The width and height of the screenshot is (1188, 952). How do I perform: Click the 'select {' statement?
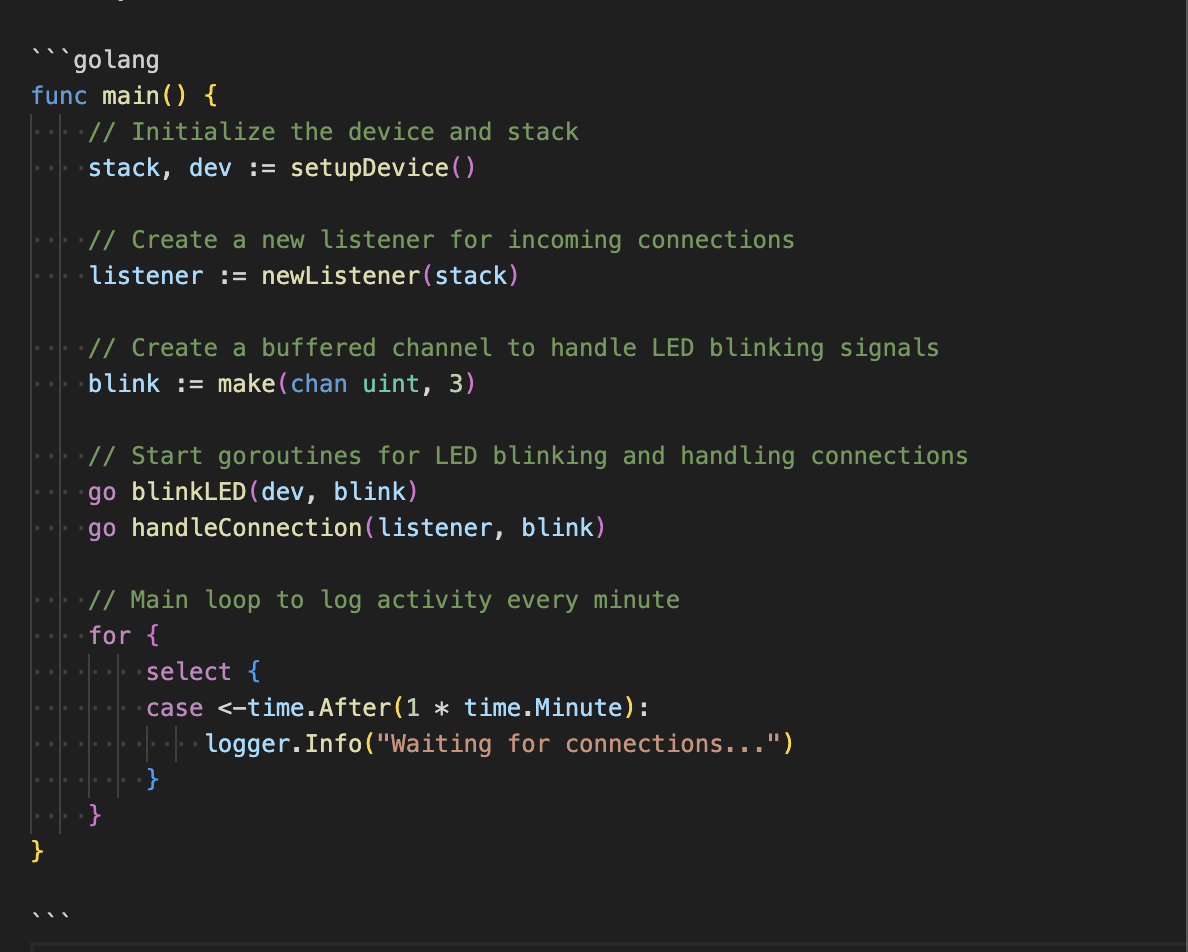[x=203, y=672]
